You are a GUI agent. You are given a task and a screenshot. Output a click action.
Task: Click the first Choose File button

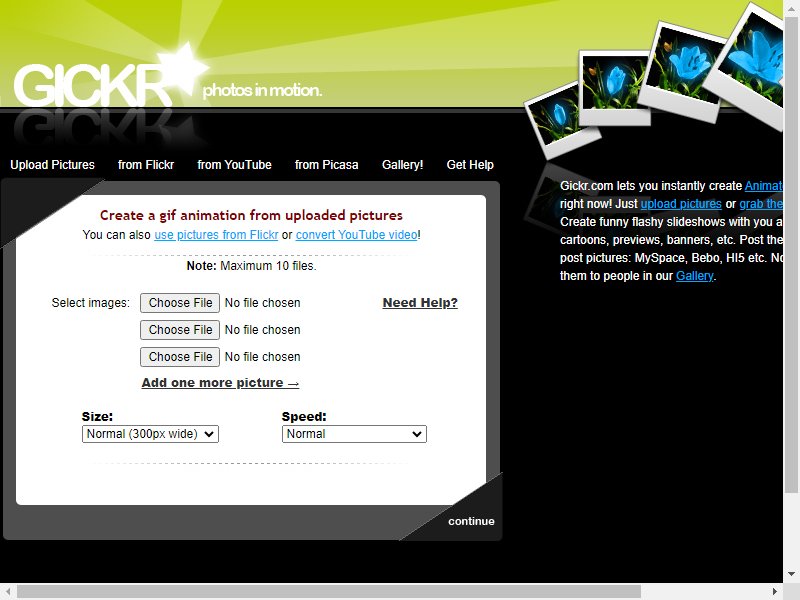pos(180,303)
